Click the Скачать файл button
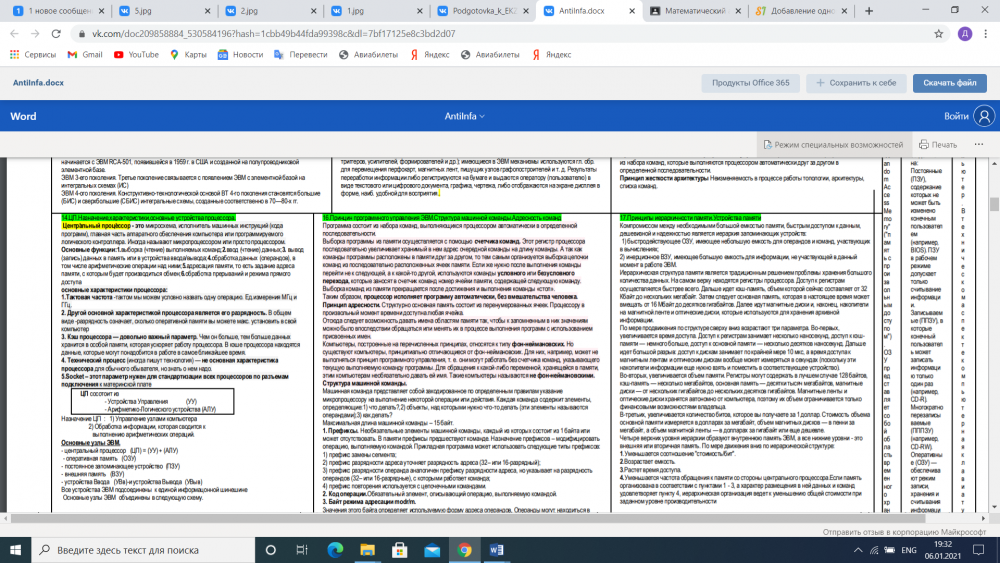 click(x=950, y=83)
